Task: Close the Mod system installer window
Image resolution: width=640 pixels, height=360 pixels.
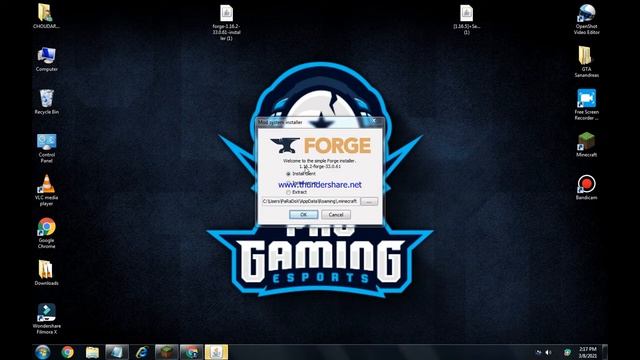Action: point(374,121)
